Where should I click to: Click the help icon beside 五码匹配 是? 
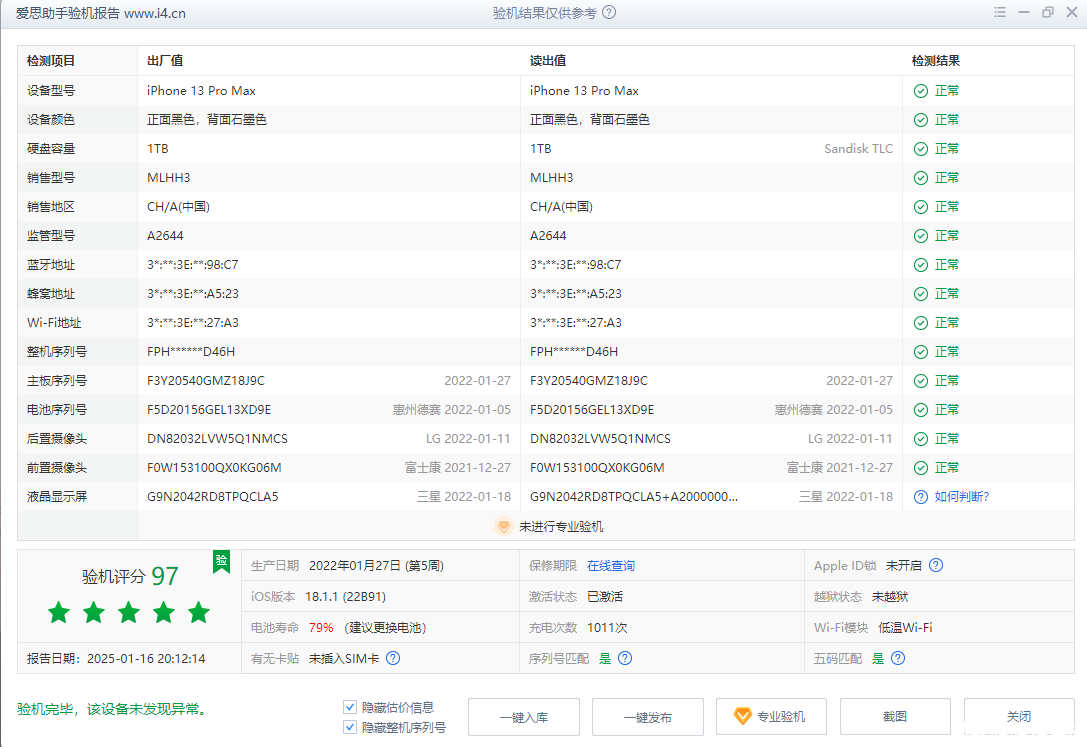click(x=898, y=658)
